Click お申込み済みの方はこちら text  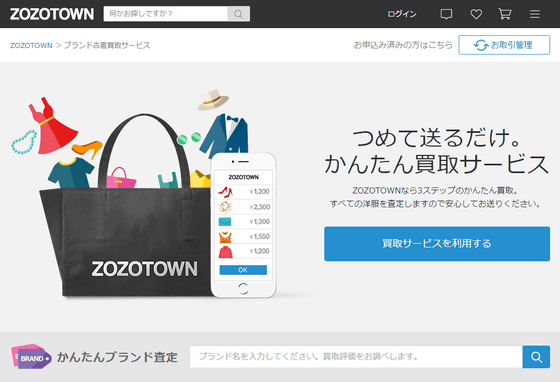403,45
